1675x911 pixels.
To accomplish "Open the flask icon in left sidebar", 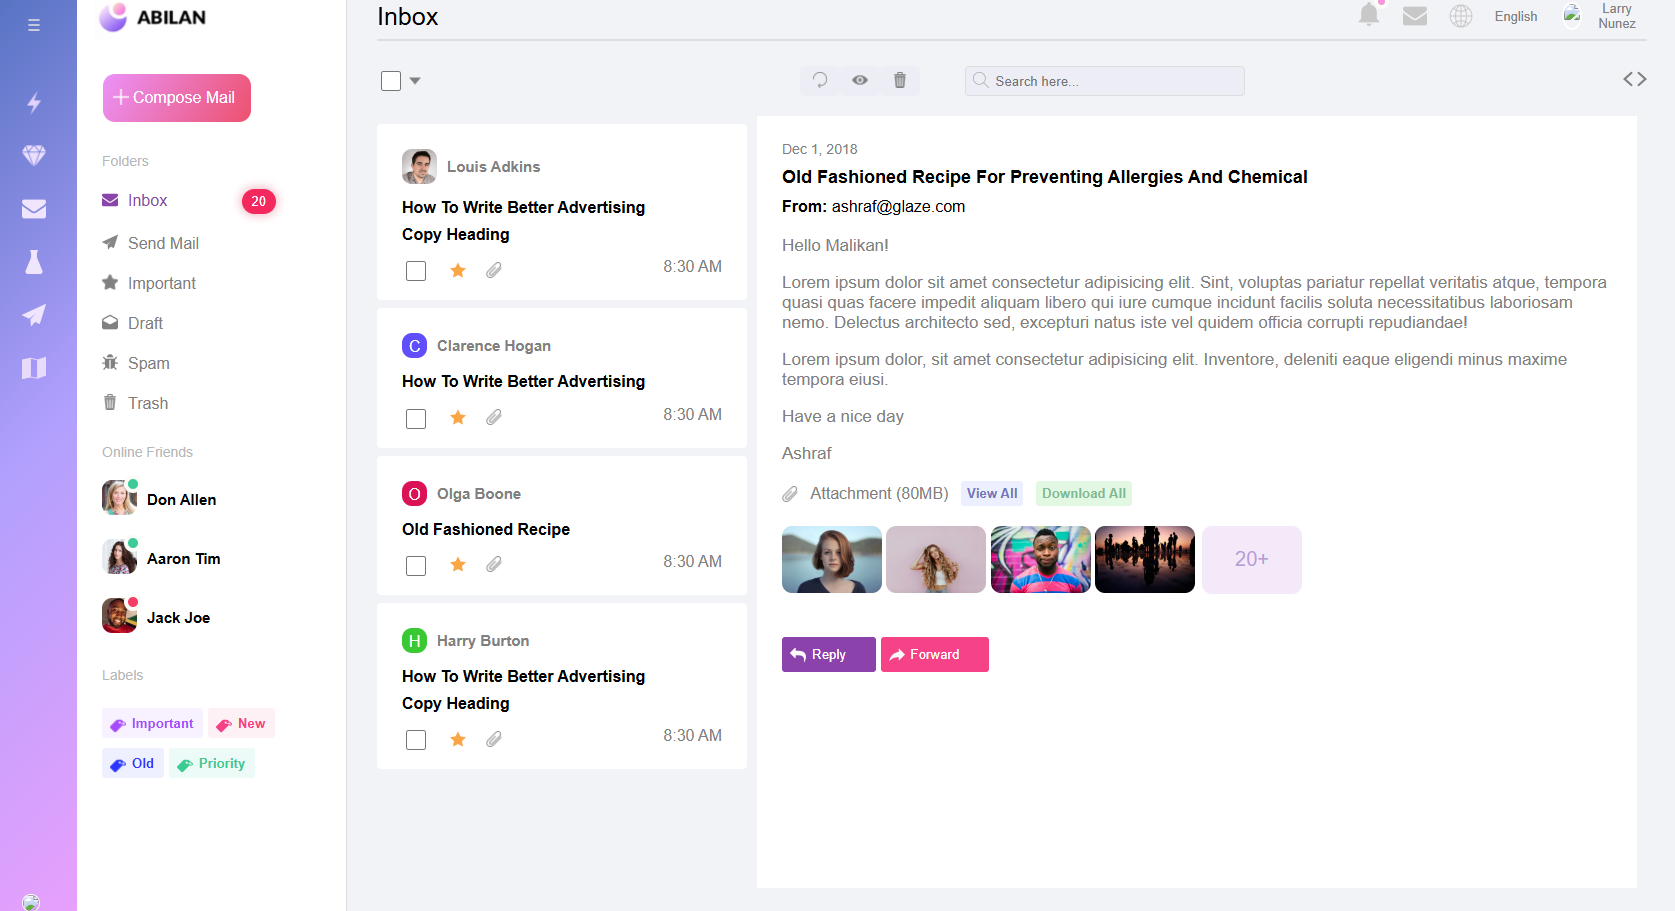I will (34, 262).
